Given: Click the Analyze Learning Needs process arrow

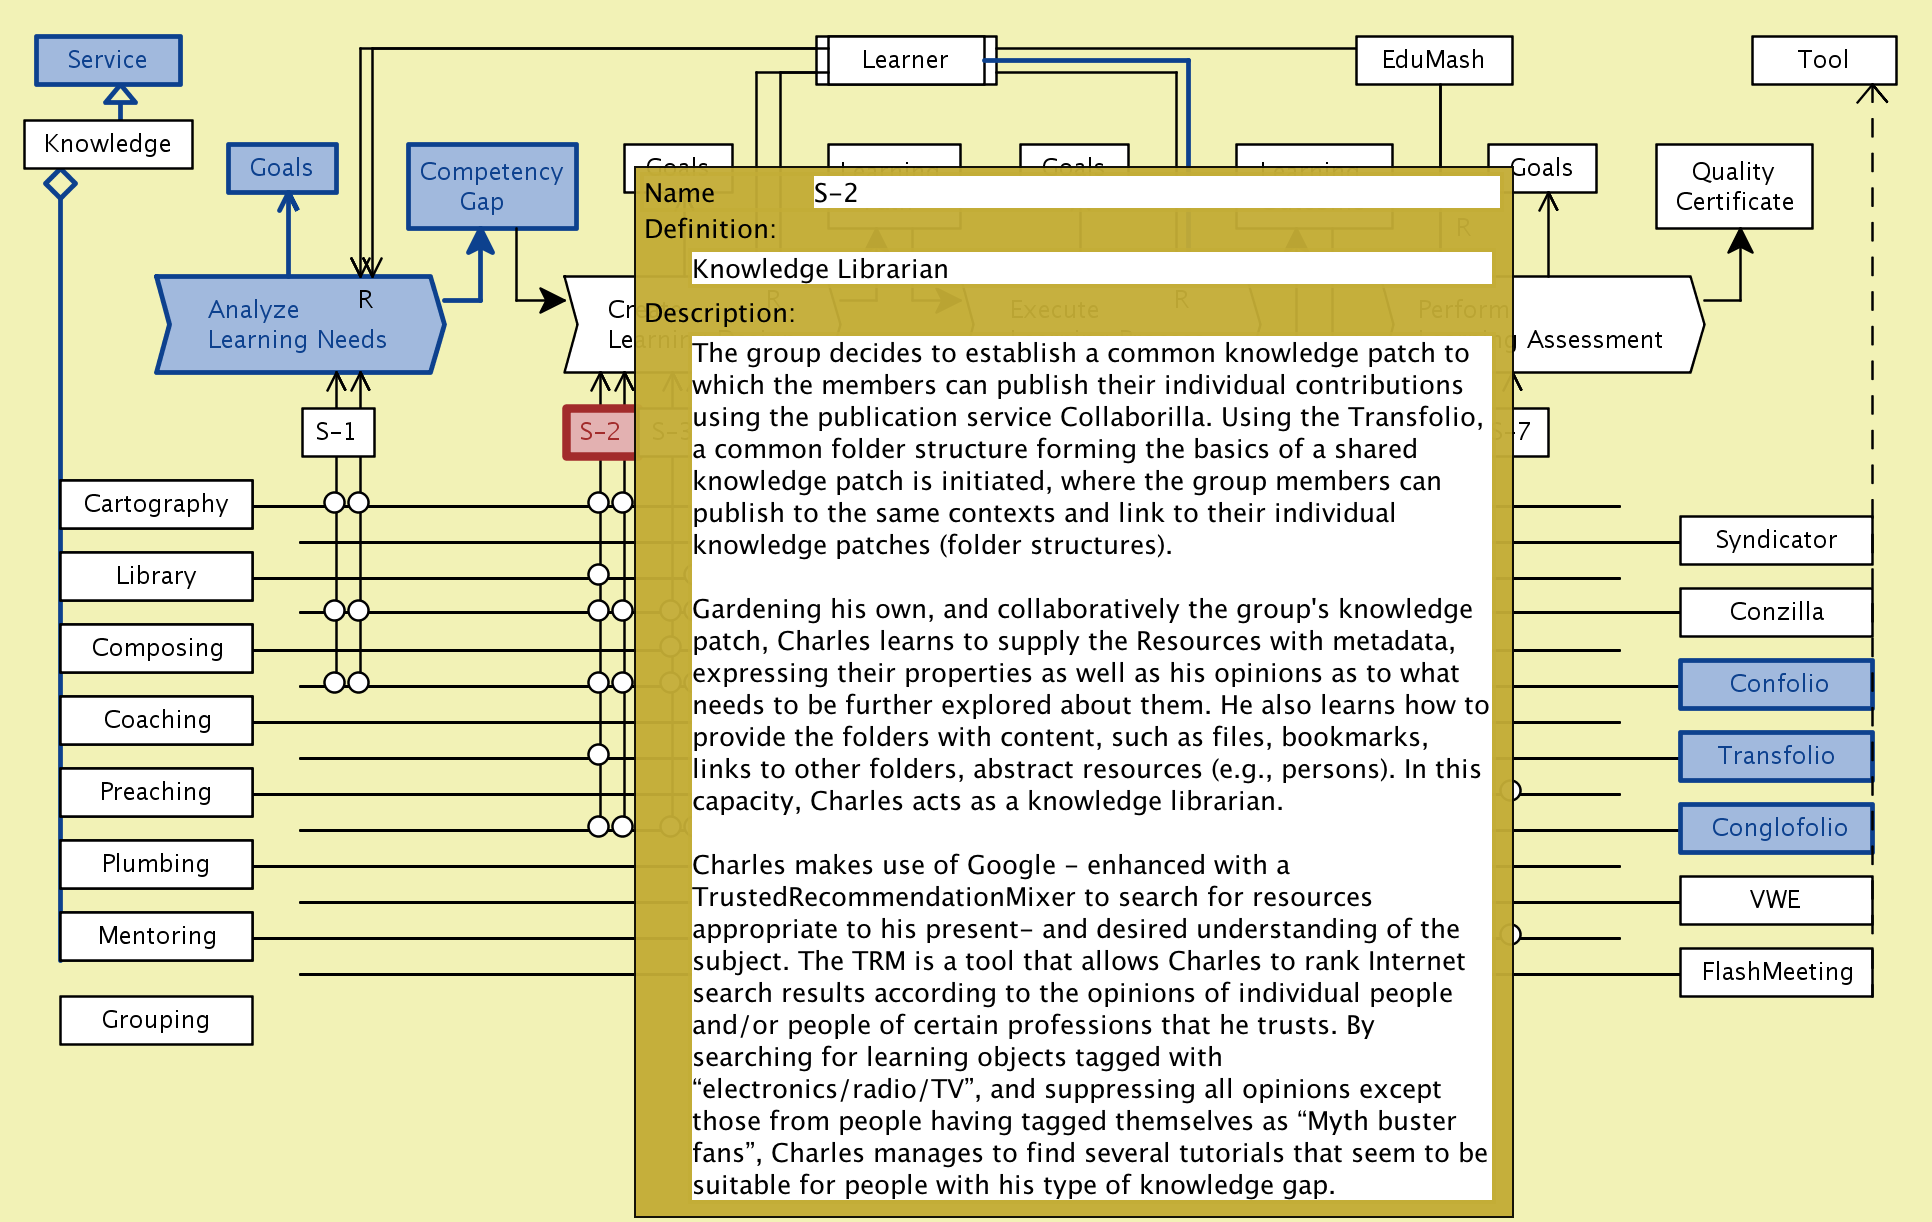Looking at the screenshot, I should (296, 325).
